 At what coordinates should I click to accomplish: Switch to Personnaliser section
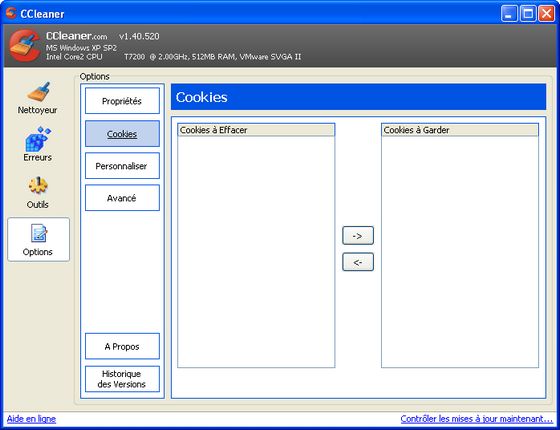click(x=122, y=166)
